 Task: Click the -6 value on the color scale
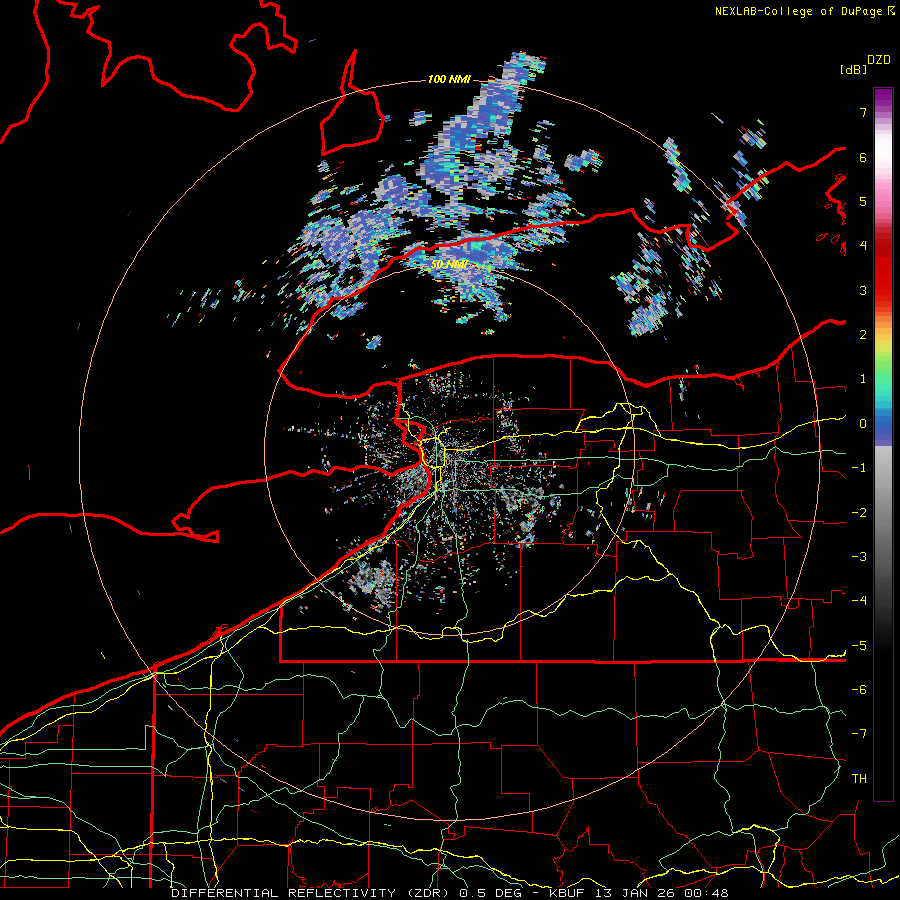pyautogui.click(x=859, y=690)
